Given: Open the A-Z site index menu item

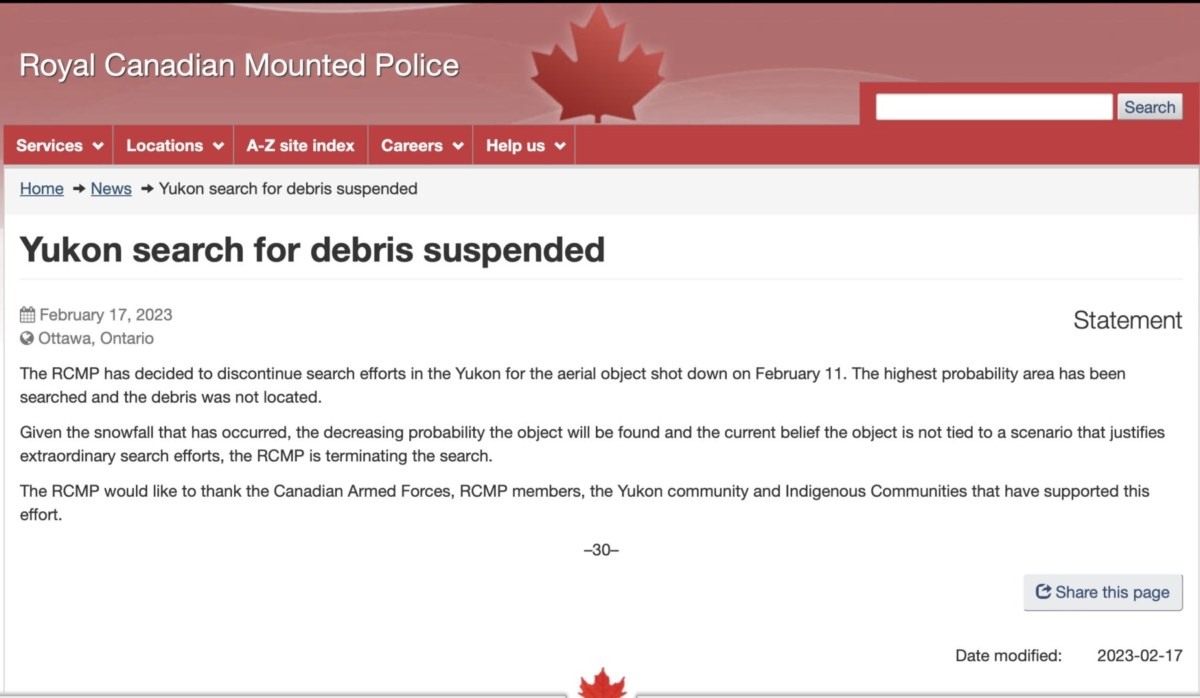Looking at the screenshot, I should [301, 146].
